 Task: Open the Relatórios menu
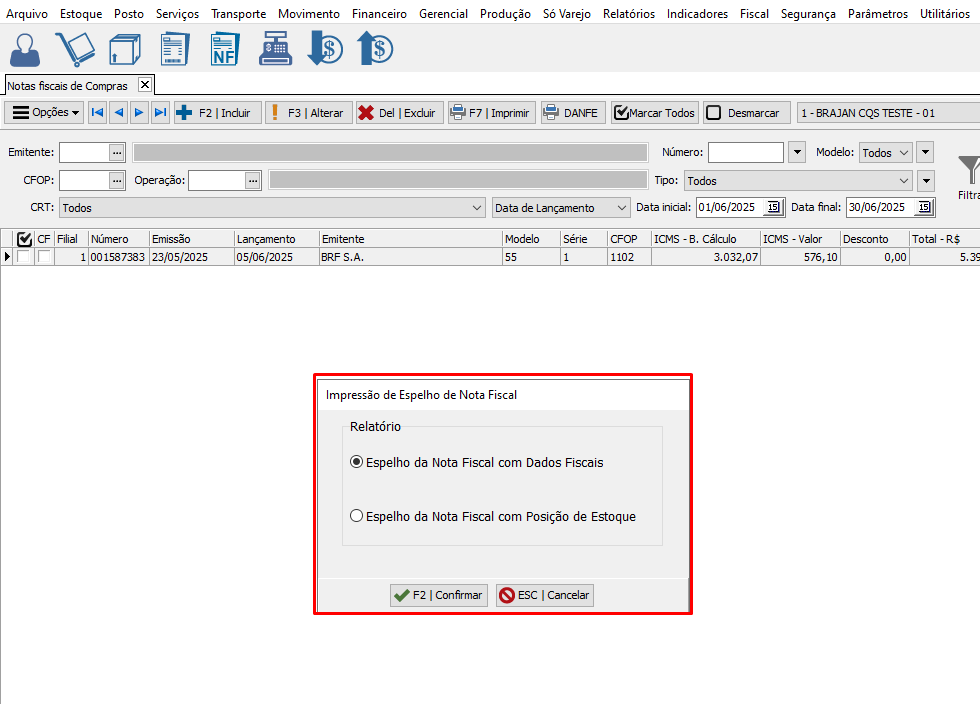[x=629, y=13]
